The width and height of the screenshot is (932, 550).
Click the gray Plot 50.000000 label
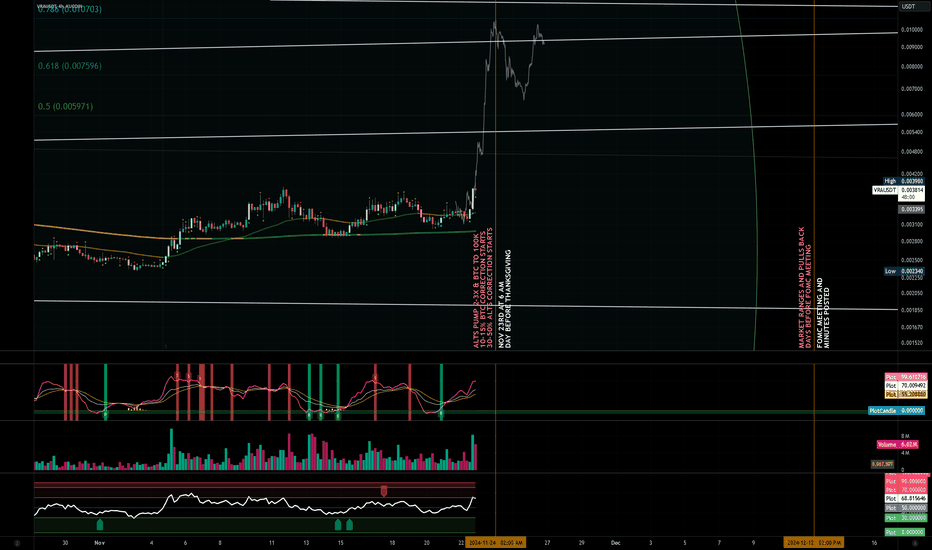click(906, 508)
